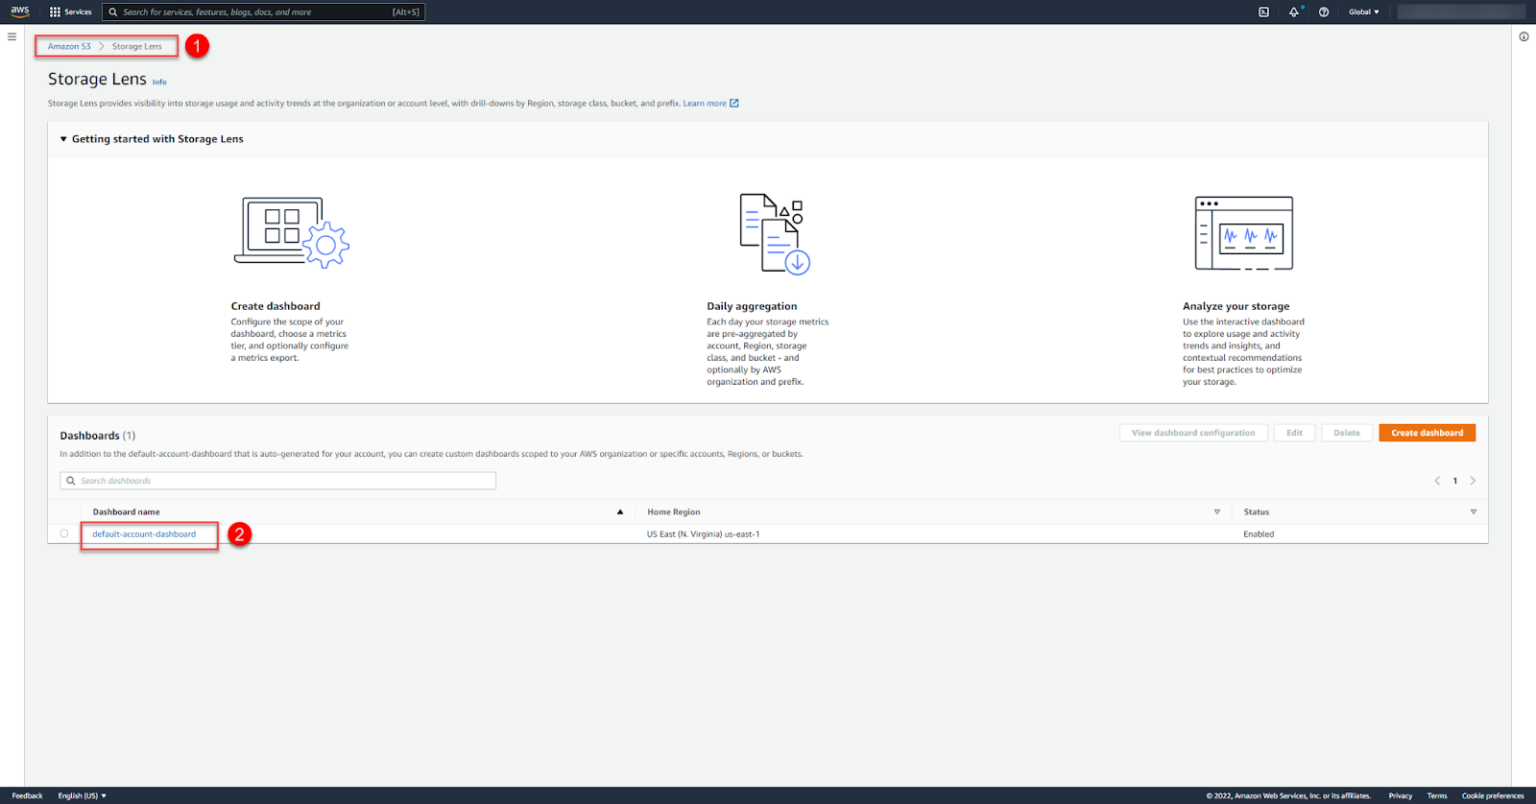The width and height of the screenshot is (1536, 804).
Task: Click the Search dashboards field
Action: point(278,481)
